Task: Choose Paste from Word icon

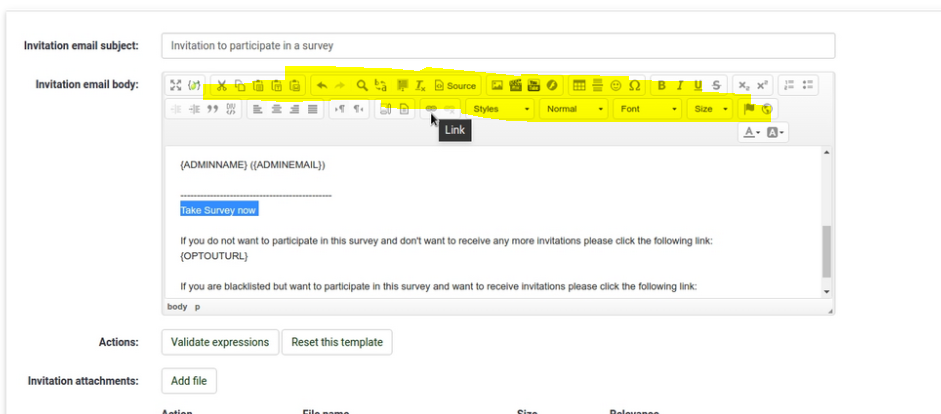Action: point(295,85)
